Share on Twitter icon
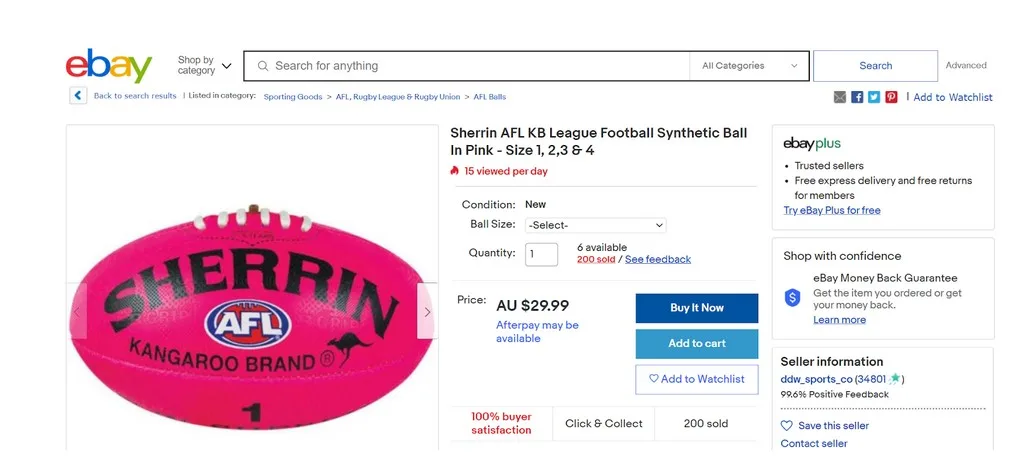1032x457 pixels. [874, 97]
